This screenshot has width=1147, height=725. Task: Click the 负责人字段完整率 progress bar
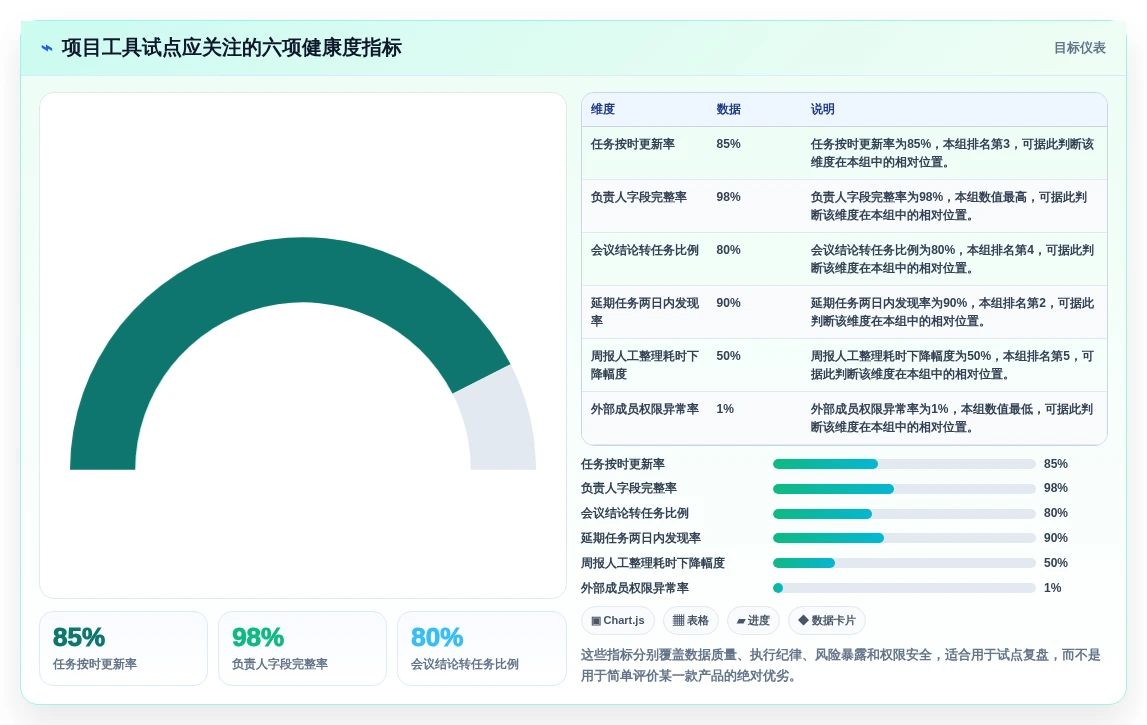click(x=904, y=489)
